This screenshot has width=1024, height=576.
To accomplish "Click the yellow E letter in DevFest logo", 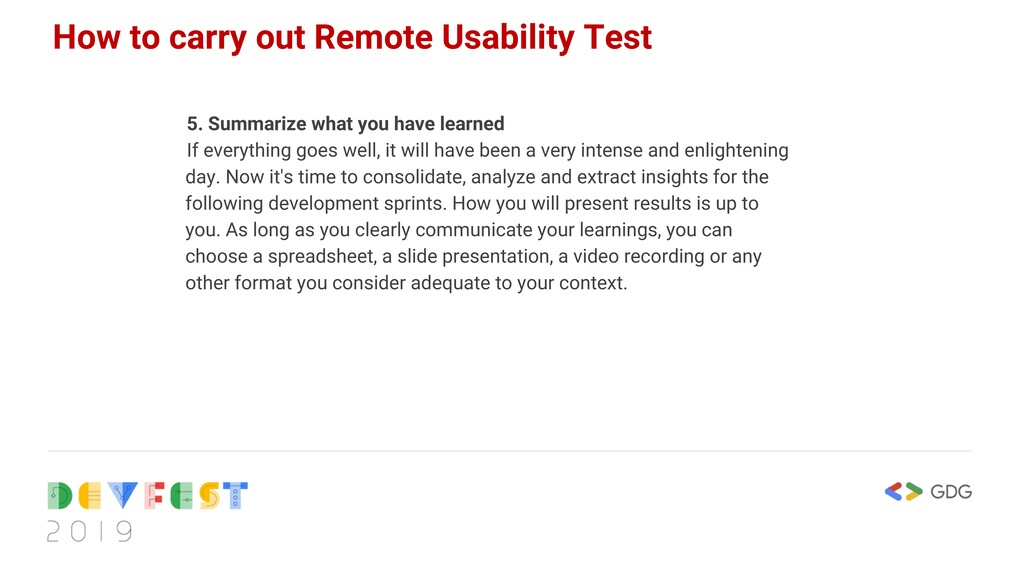I will pyautogui.click(x=90, y=496).
